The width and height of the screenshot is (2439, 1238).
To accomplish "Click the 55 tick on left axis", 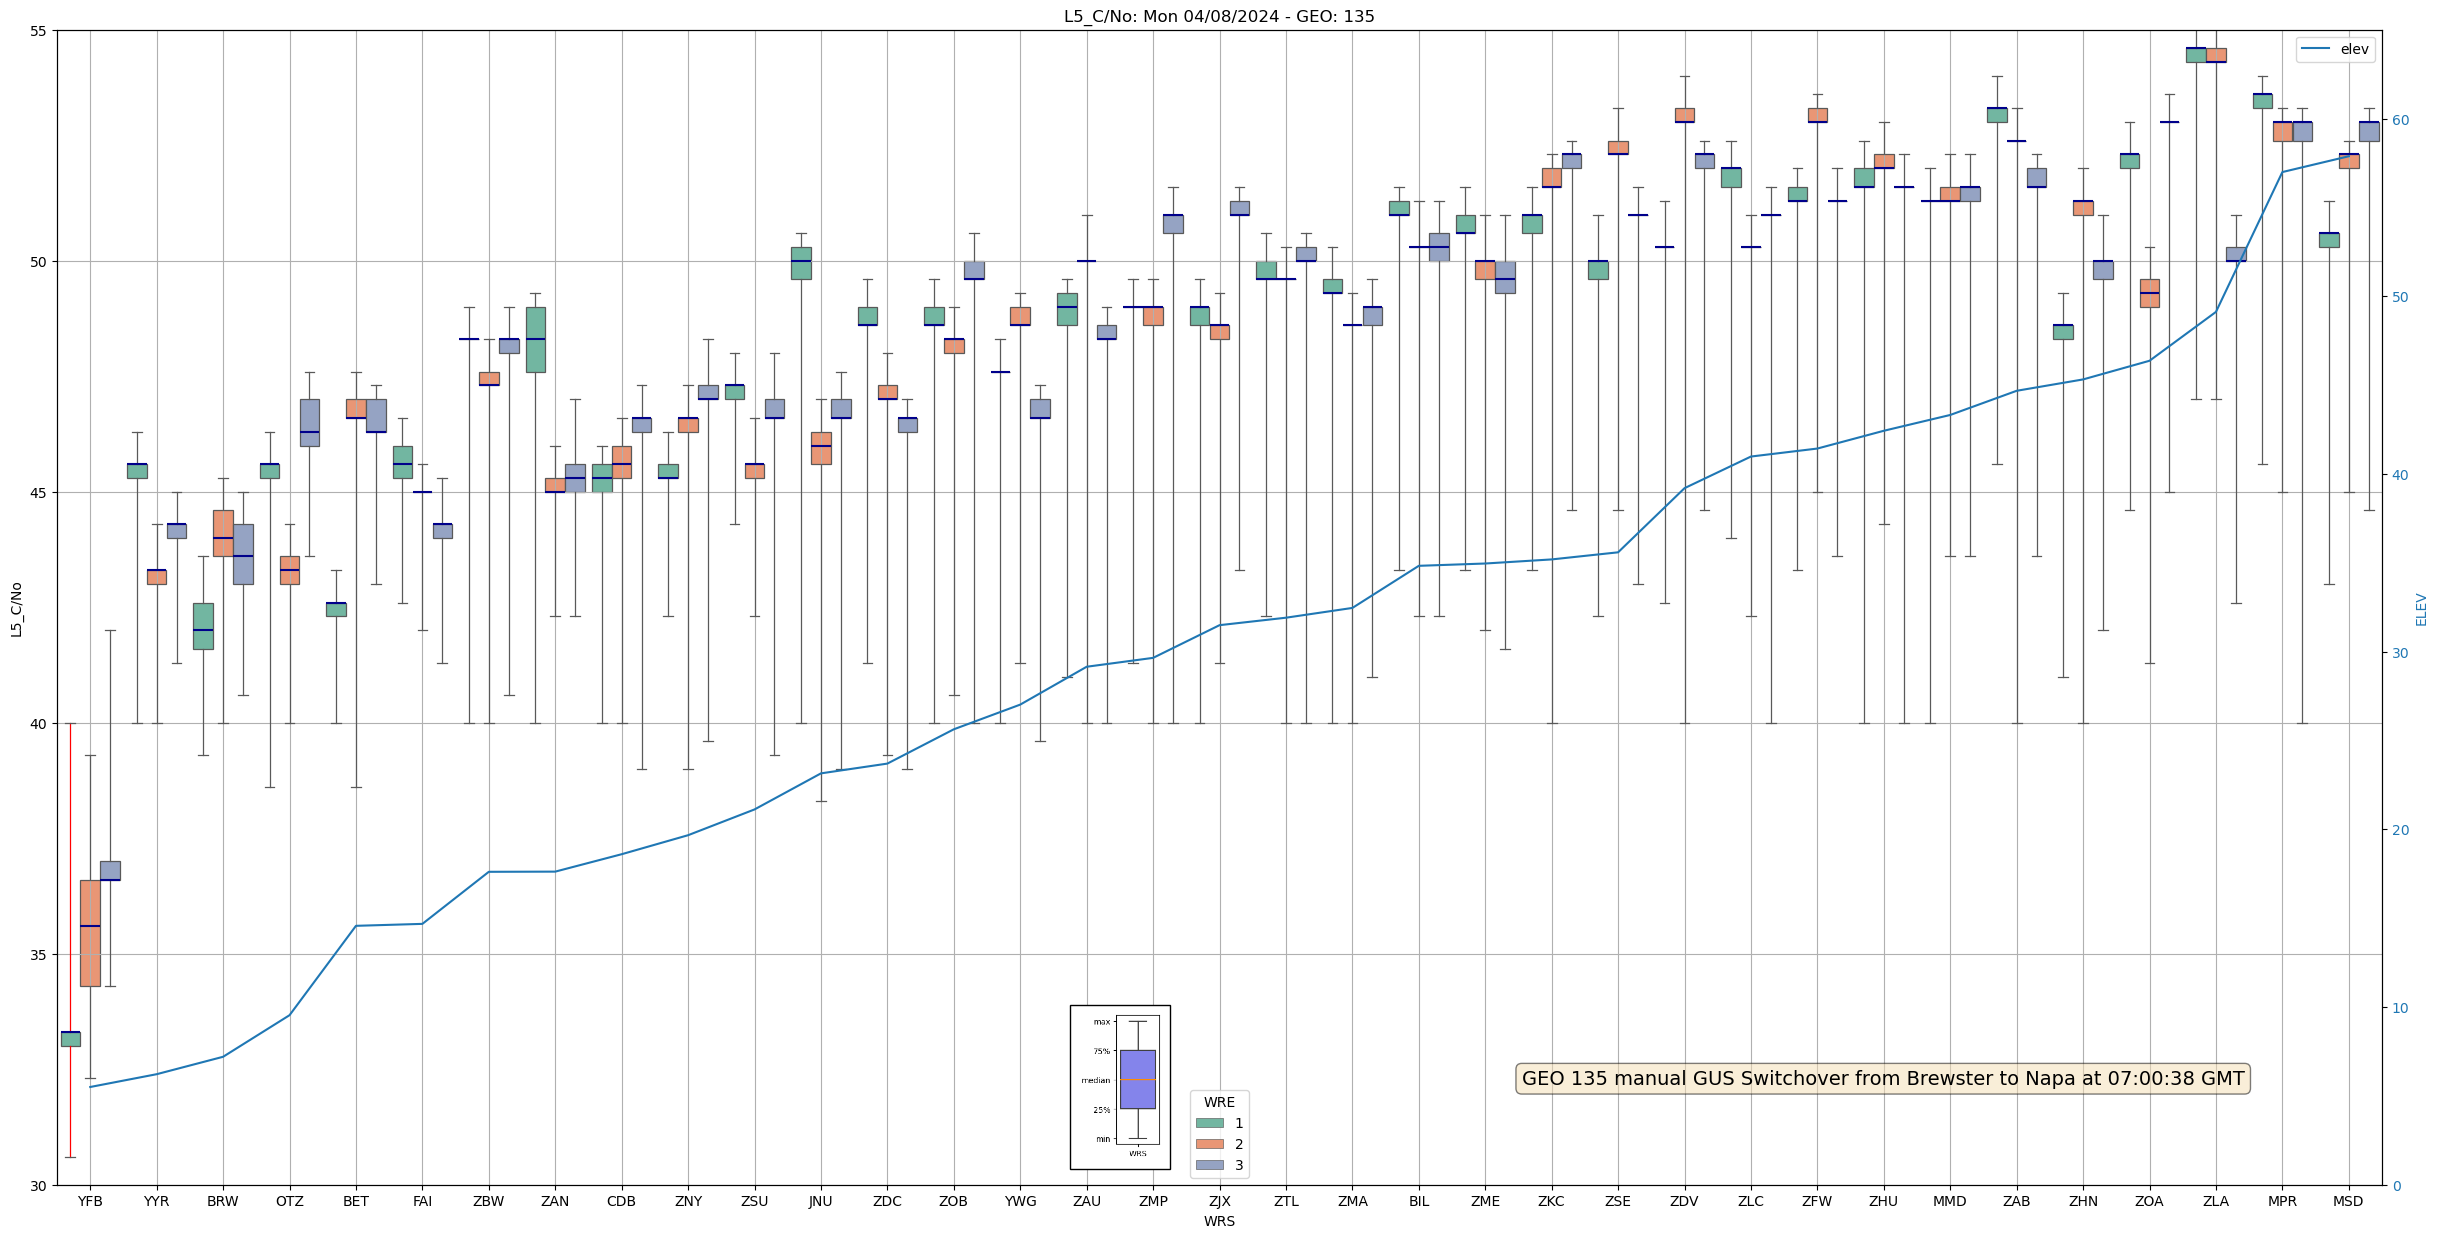I will 38,31.
